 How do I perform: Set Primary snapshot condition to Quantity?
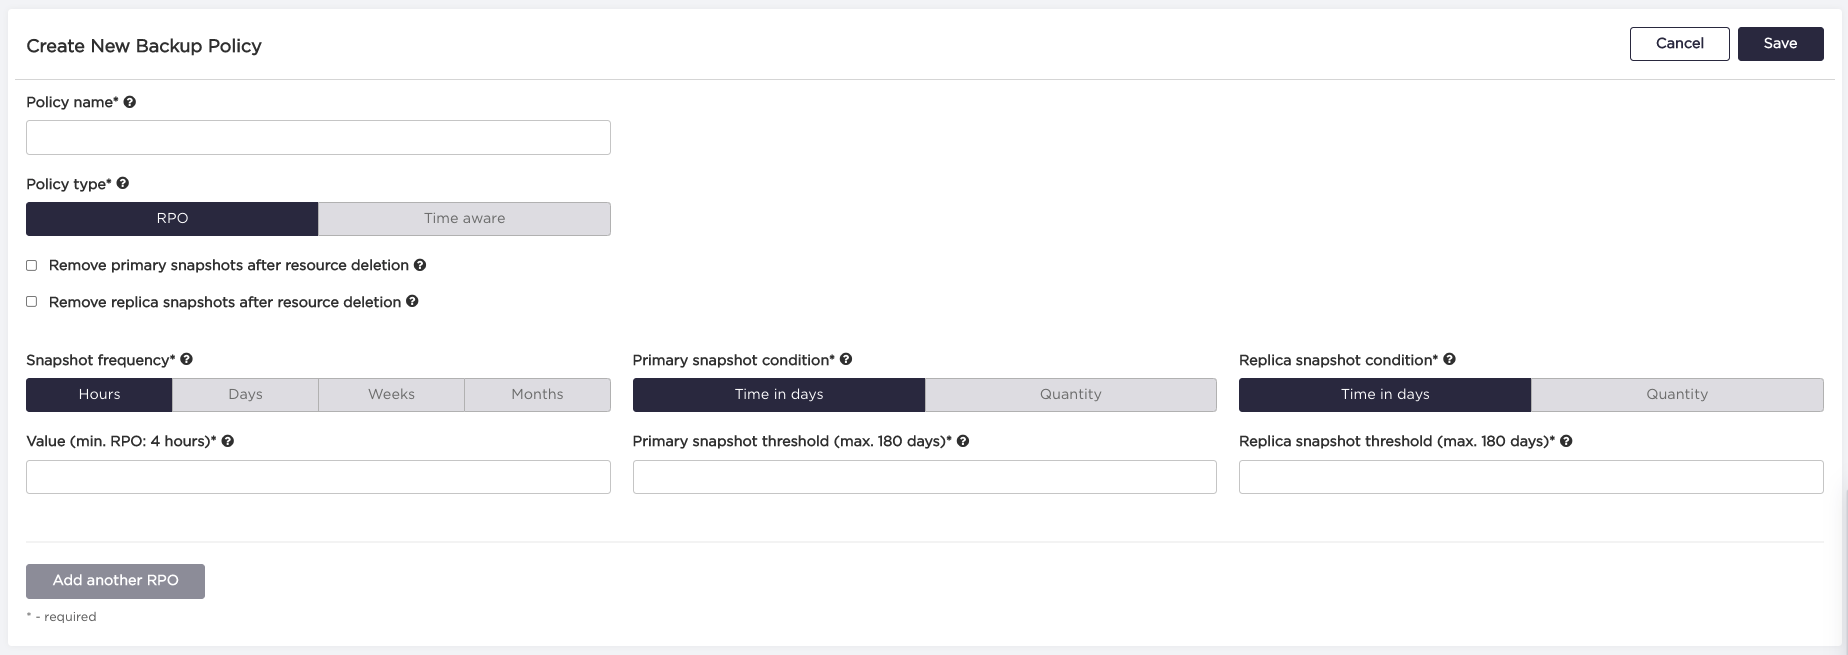[1070, 395]
